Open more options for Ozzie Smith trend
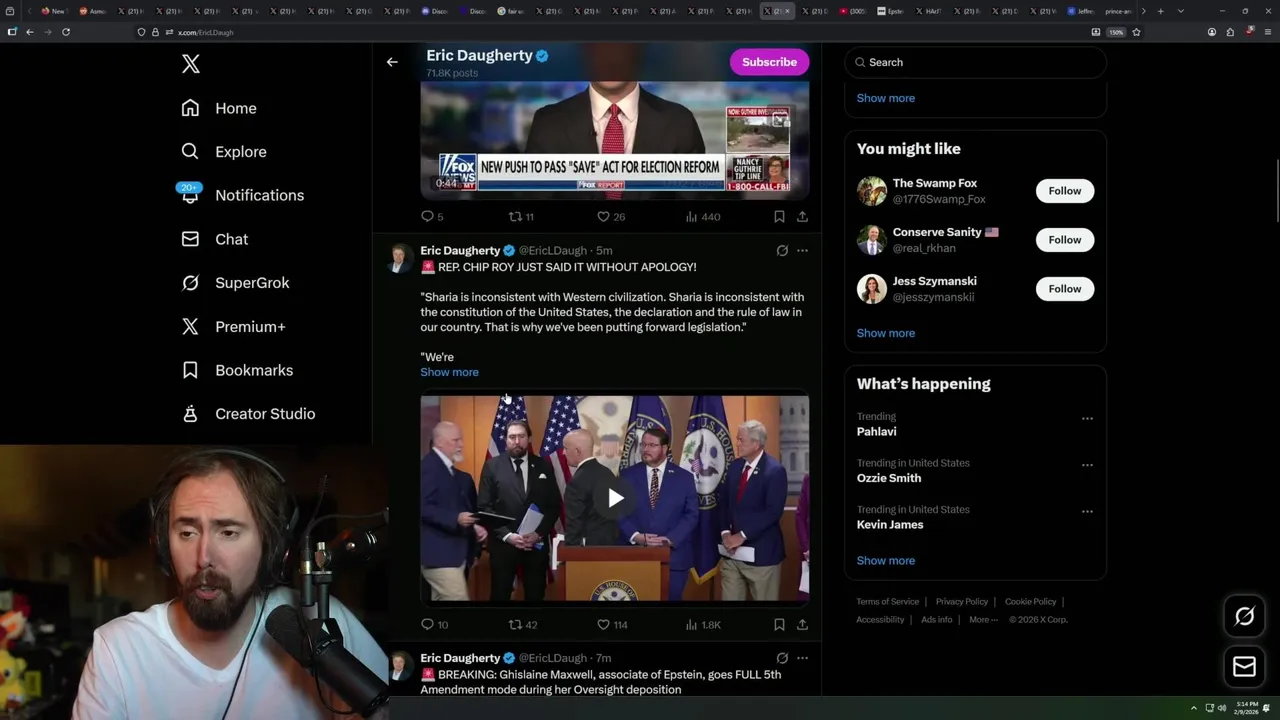 [1087, 465]
